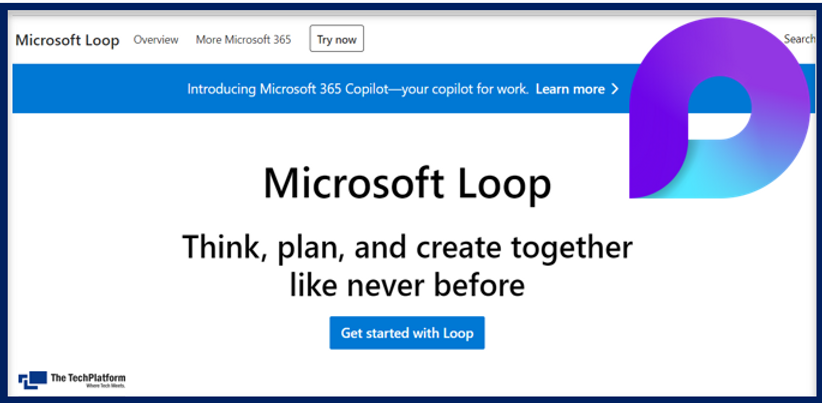Screen dimensions: 822x403
Task: Click the "like never before" text
Action: point(407,285)
